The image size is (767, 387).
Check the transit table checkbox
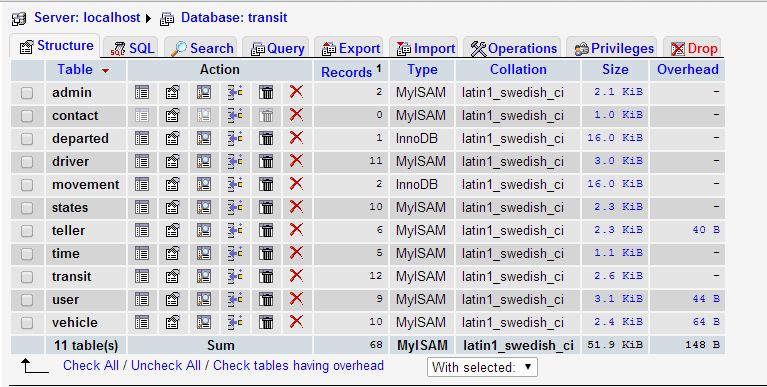click(27, 277)
